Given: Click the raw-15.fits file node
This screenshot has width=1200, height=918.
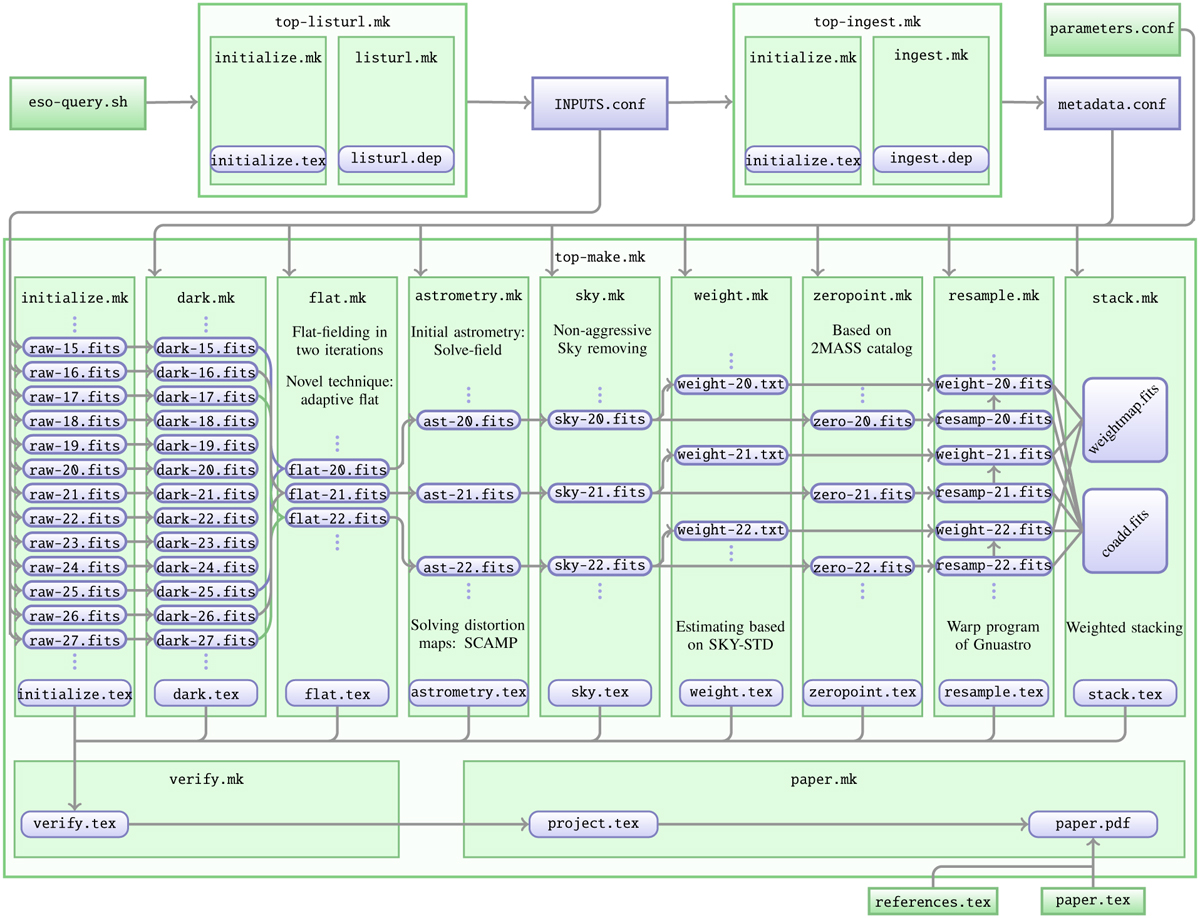Looking at the screenshot, I should [x=72, y=348].
